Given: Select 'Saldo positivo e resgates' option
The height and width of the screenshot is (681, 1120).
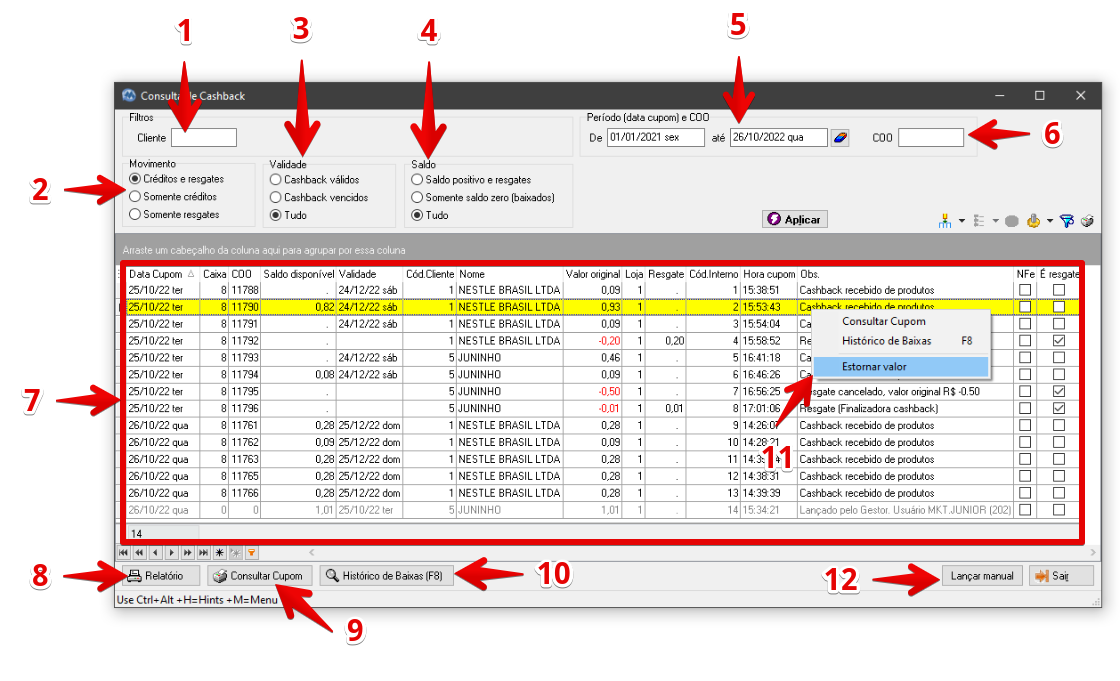Looking at the screenshot, I should [471, 179].
